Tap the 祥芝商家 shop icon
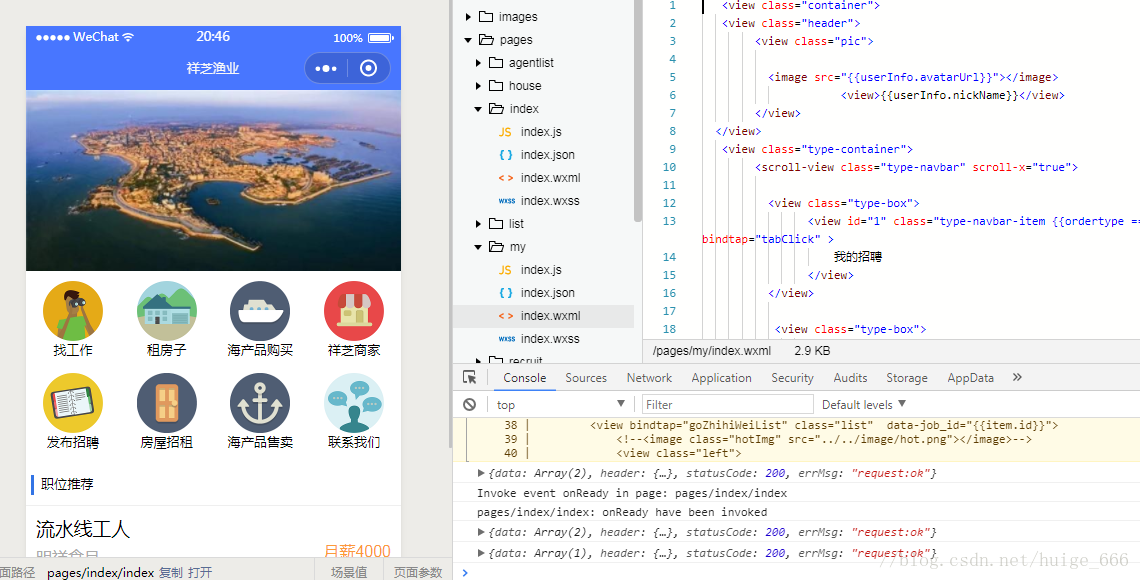1140x580 pixels. pyautogui.click(x=353, y=311)
